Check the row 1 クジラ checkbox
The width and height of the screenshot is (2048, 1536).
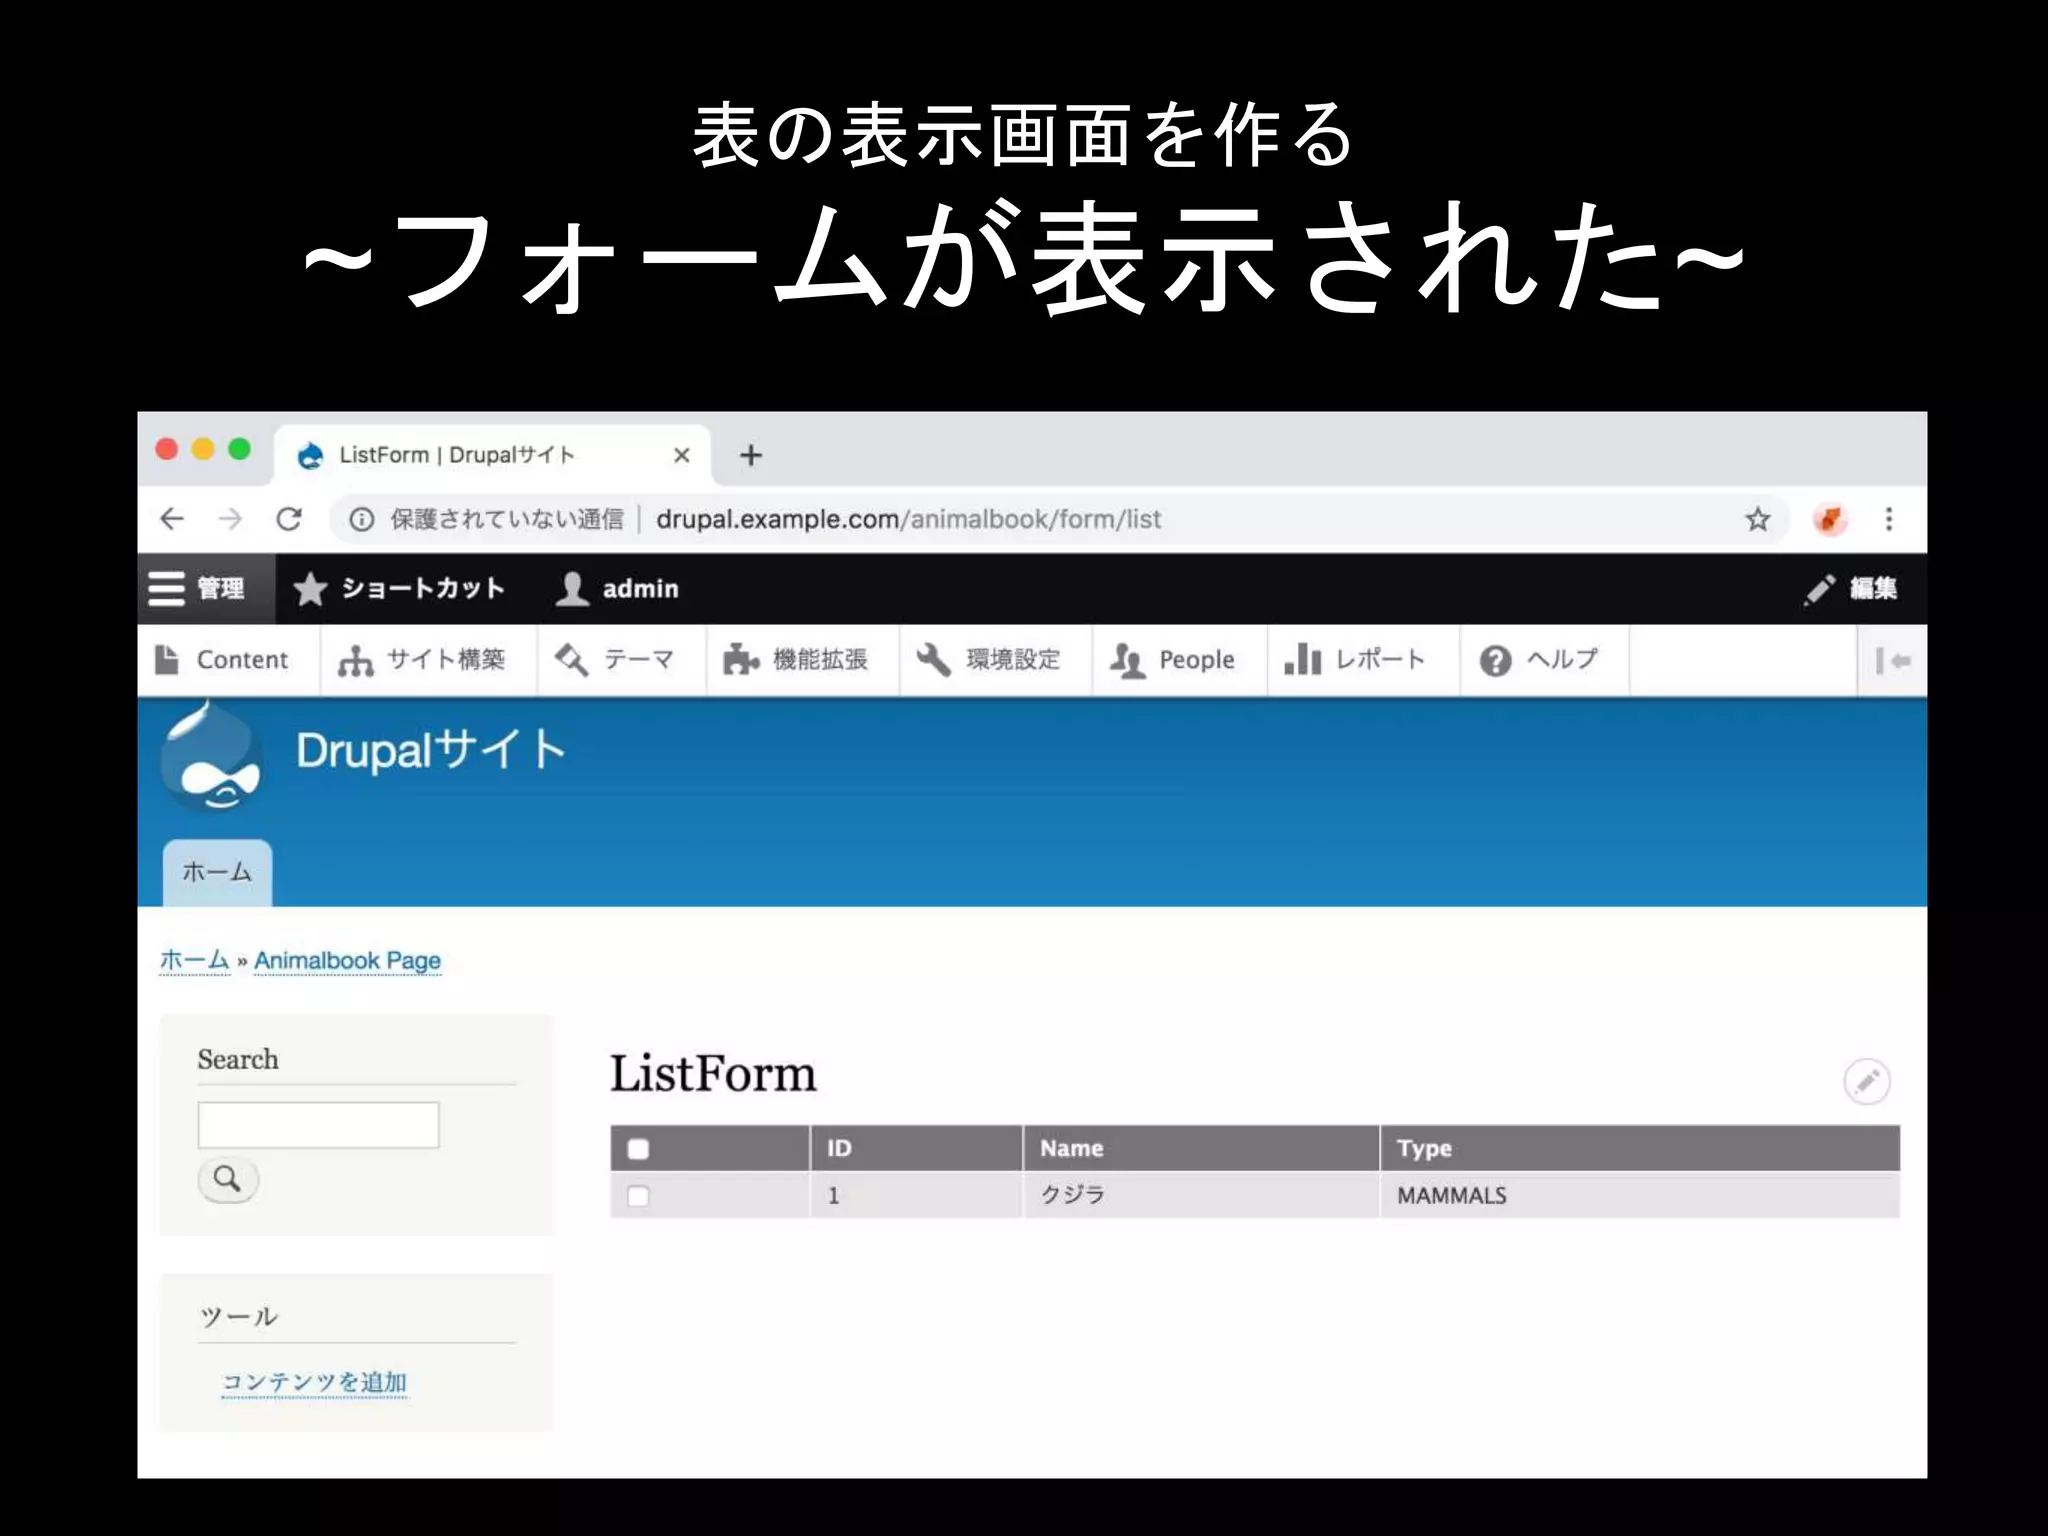coord(638,1196)
